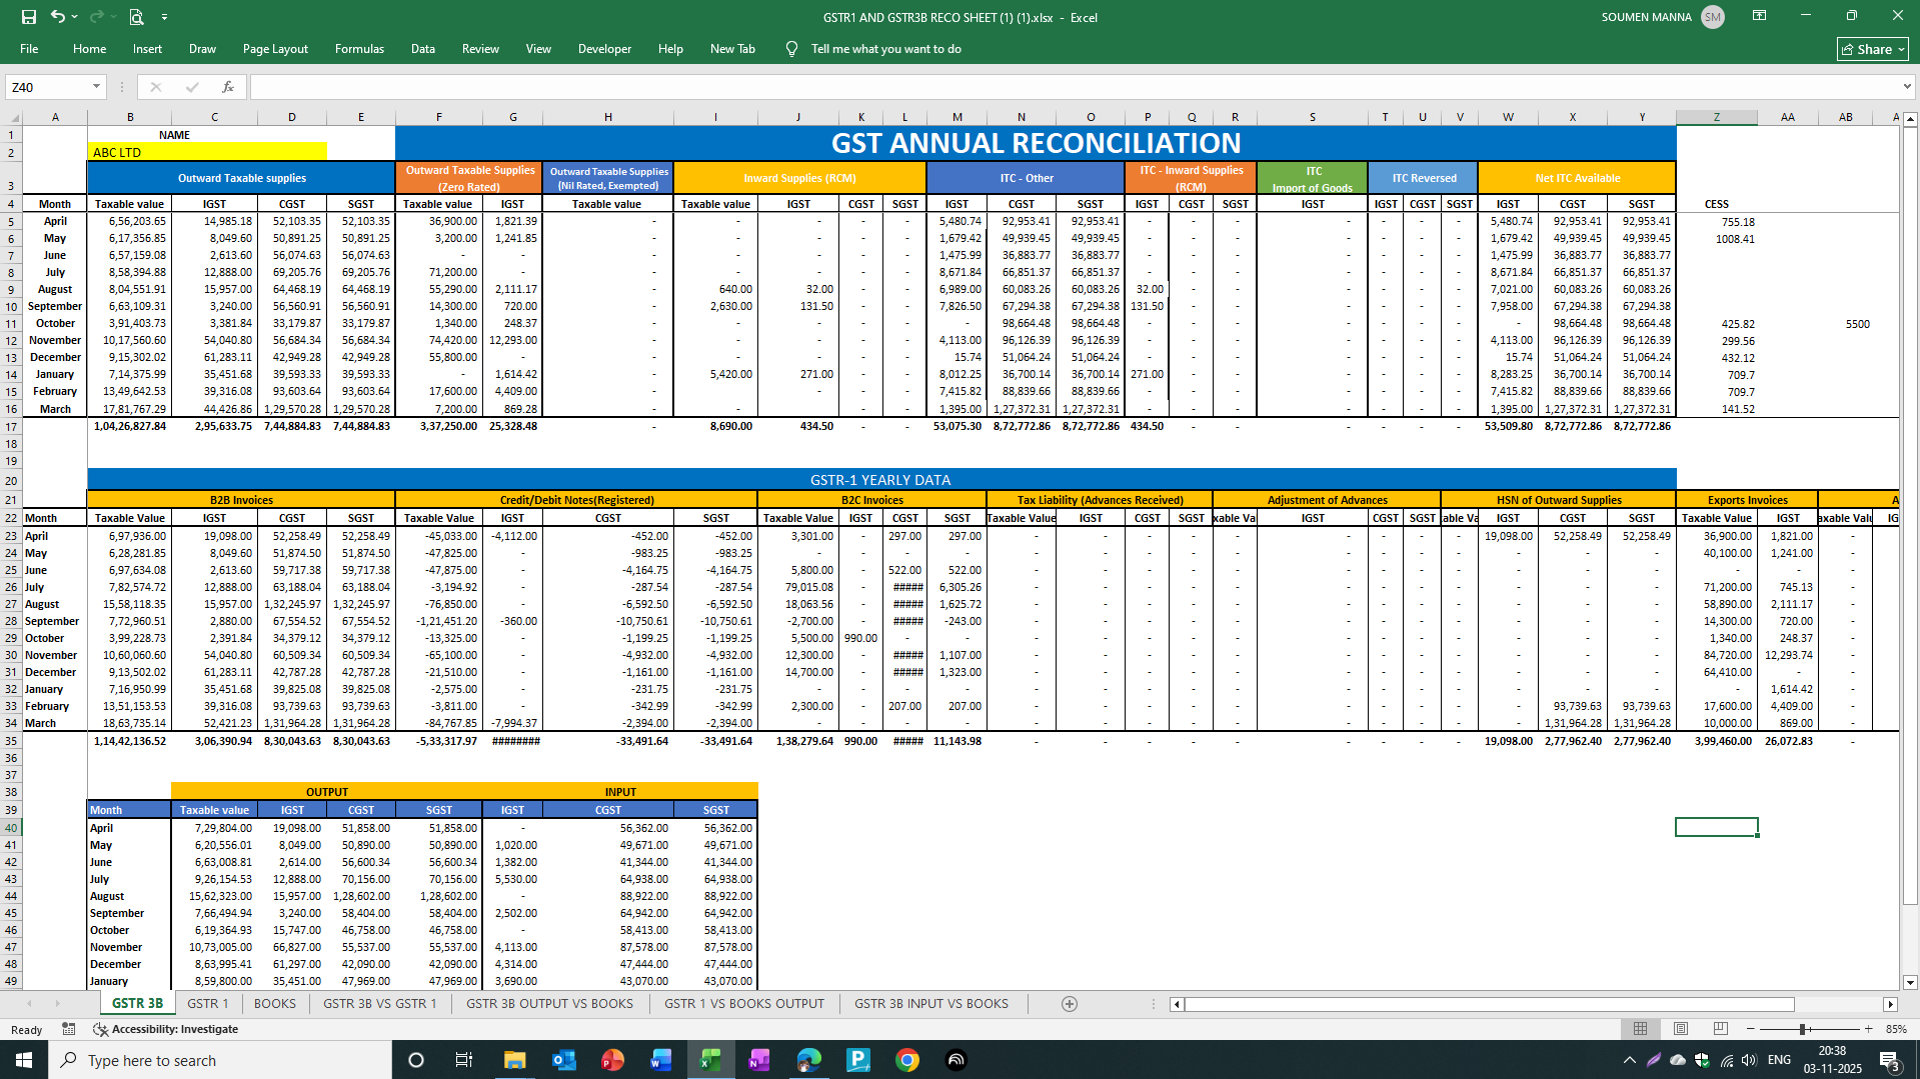Select the yellow ABC LTD cell

(207, 152)
